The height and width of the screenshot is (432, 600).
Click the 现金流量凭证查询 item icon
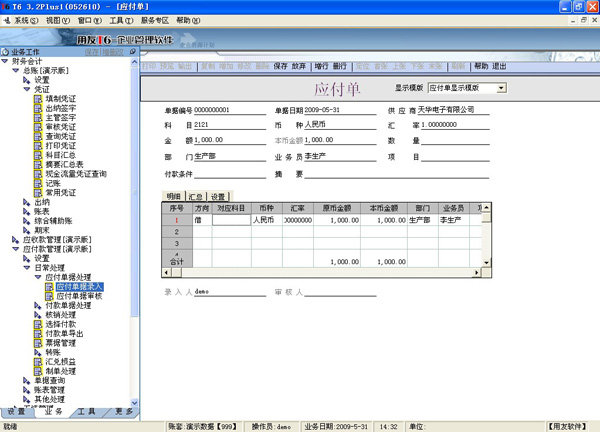point(38,174)
